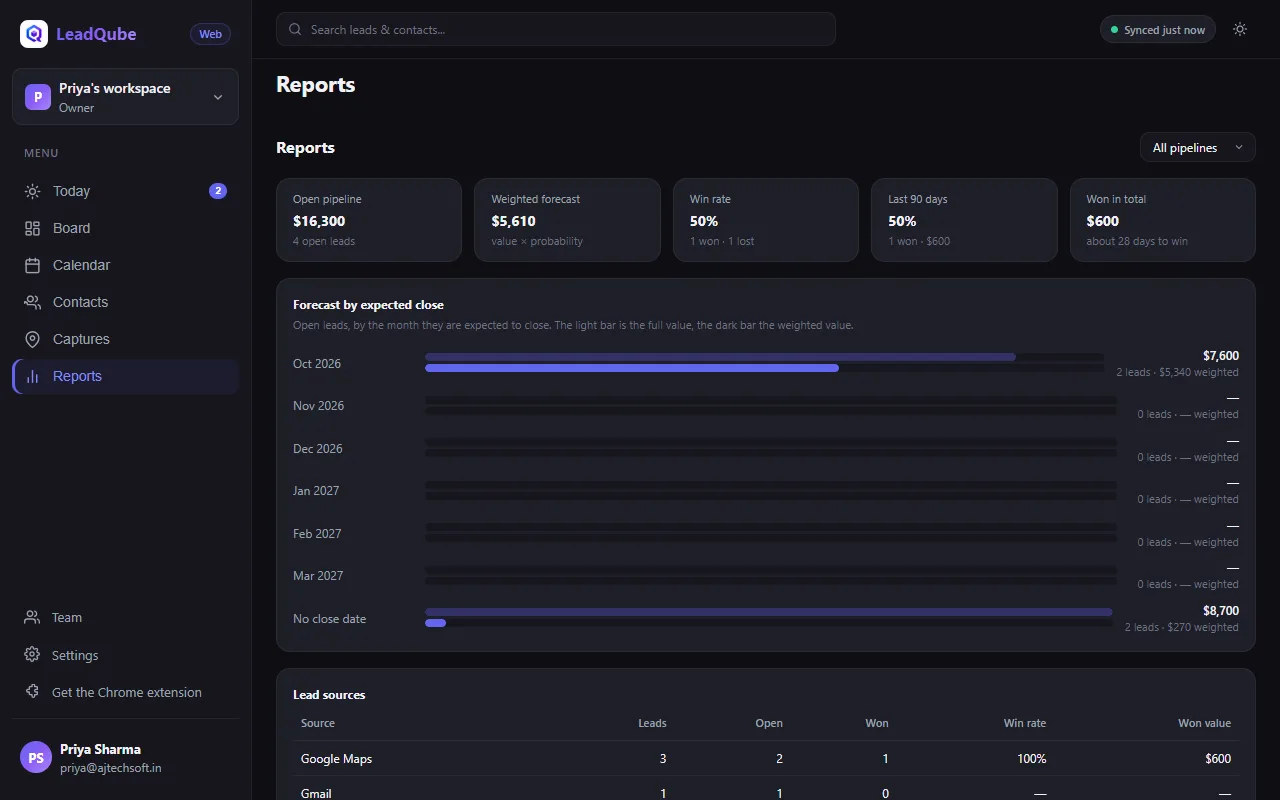Open the Today menu item

click(x=126, y=191)
